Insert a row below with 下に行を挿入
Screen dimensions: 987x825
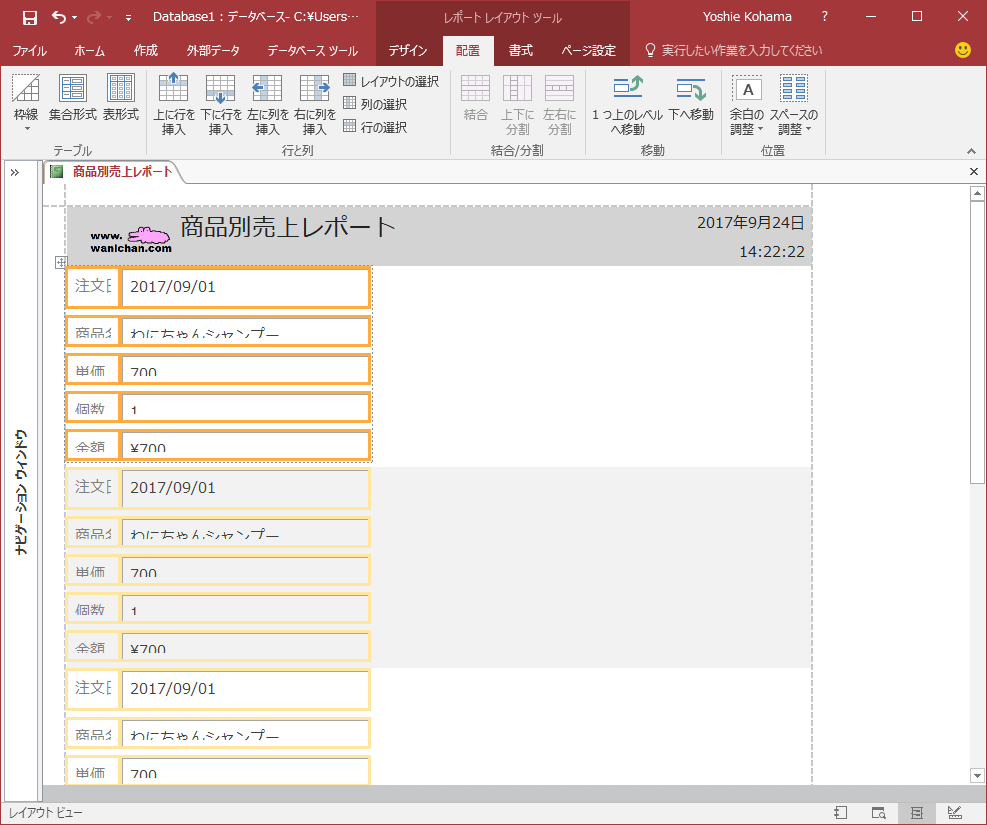tap(221, 104)
